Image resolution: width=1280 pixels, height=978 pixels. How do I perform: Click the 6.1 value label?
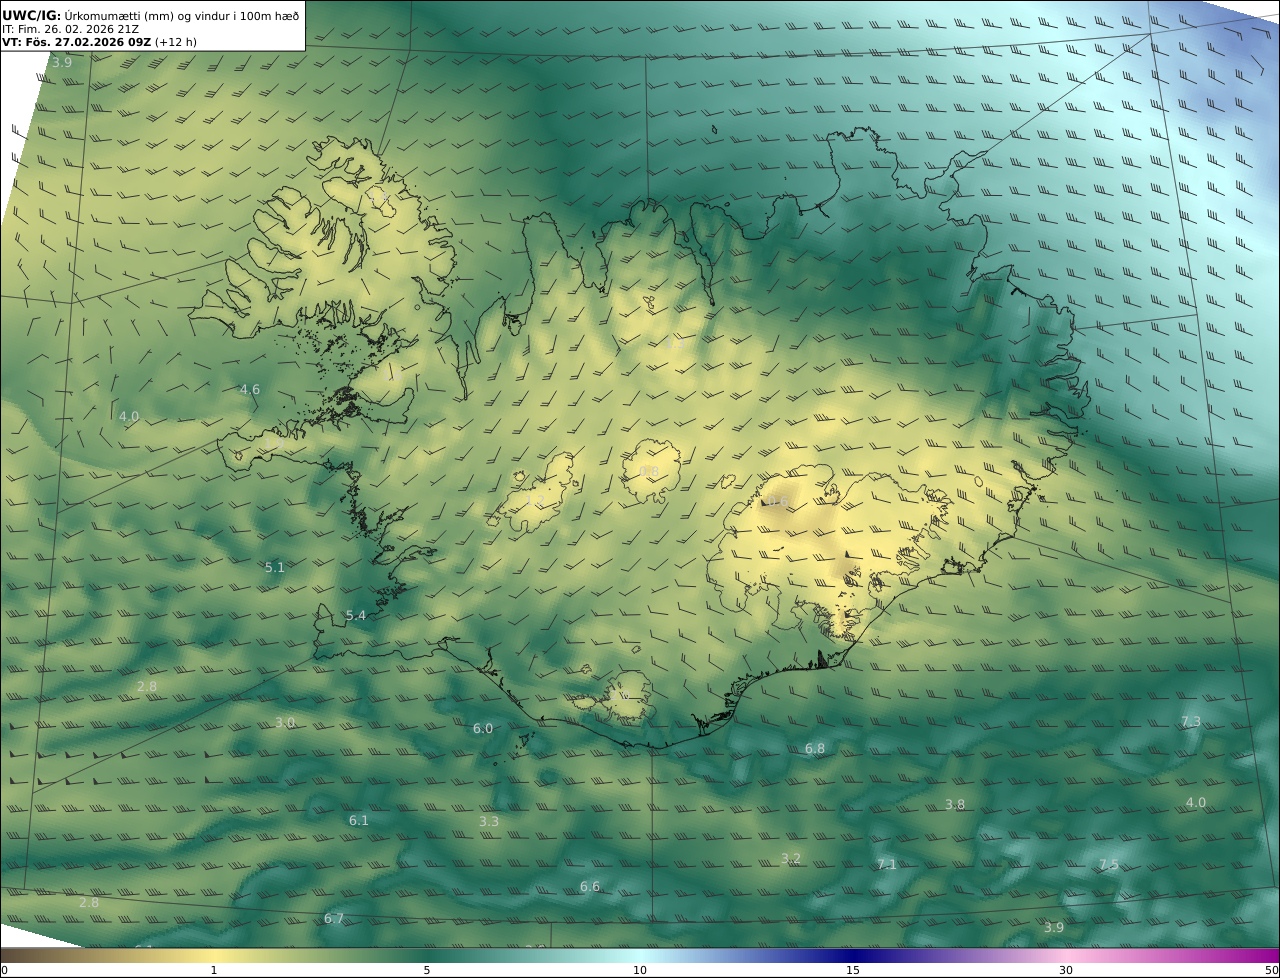point(359,821)
